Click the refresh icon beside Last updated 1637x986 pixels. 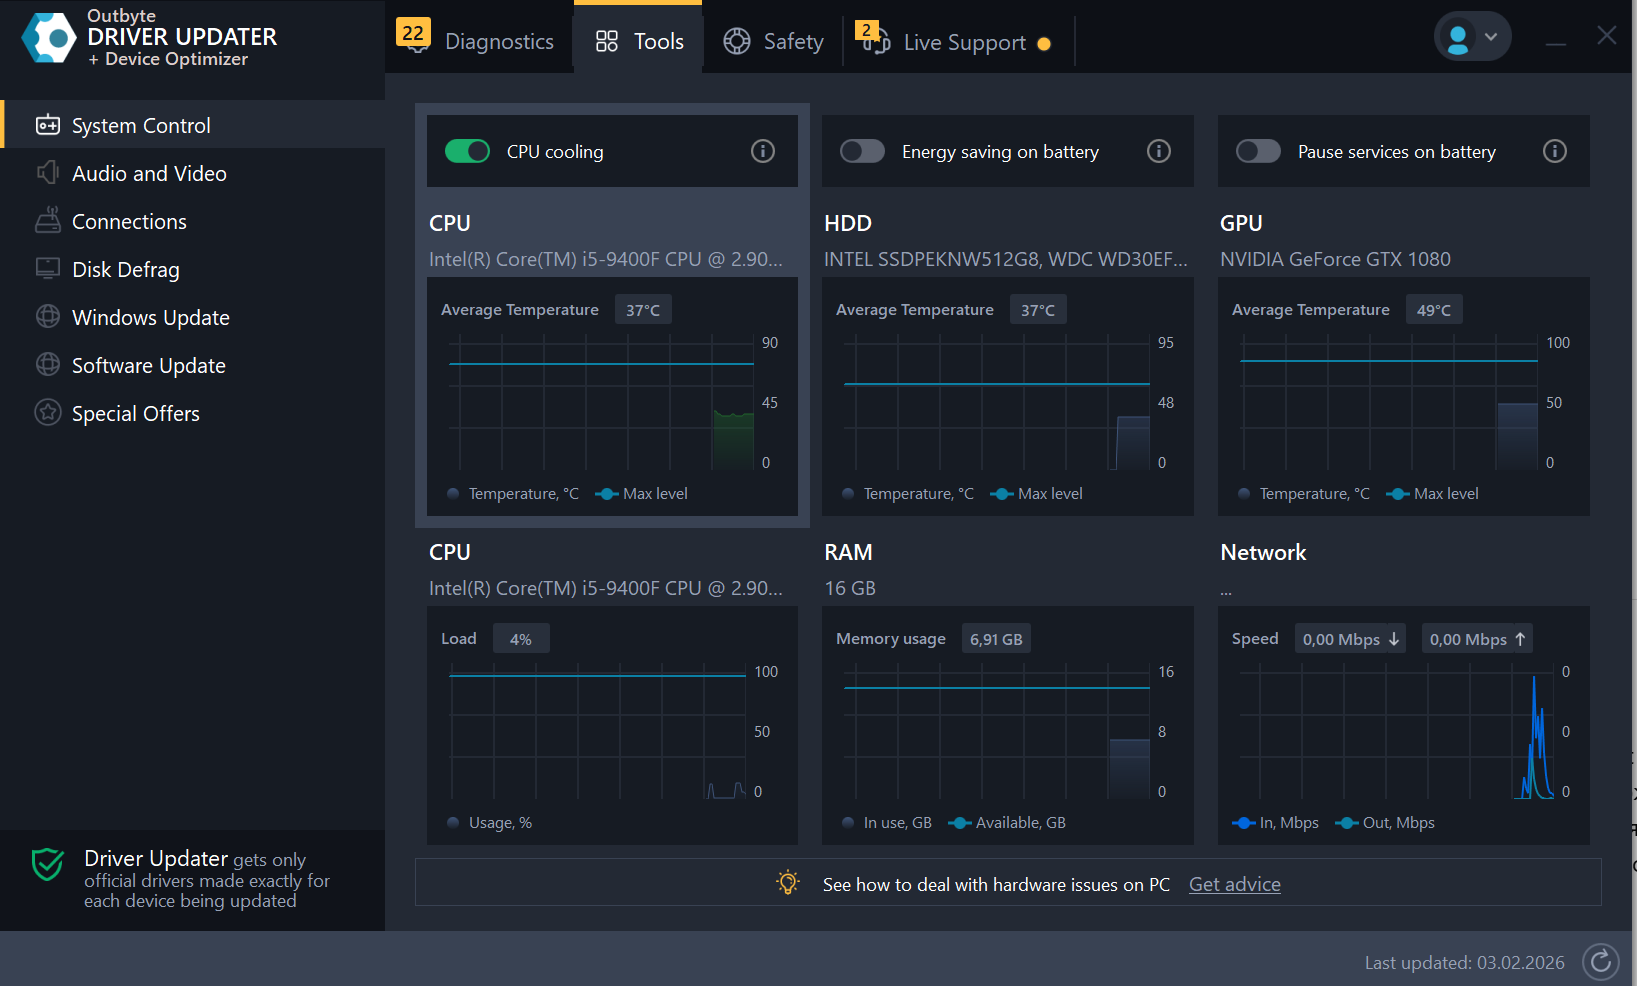click(1600, 962)
